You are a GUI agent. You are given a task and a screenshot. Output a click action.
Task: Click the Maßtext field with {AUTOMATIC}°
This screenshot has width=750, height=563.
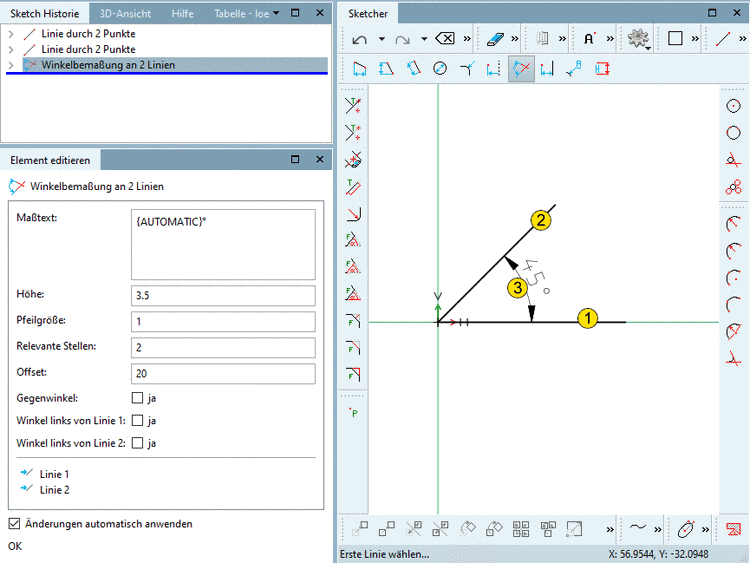[223, 244]
